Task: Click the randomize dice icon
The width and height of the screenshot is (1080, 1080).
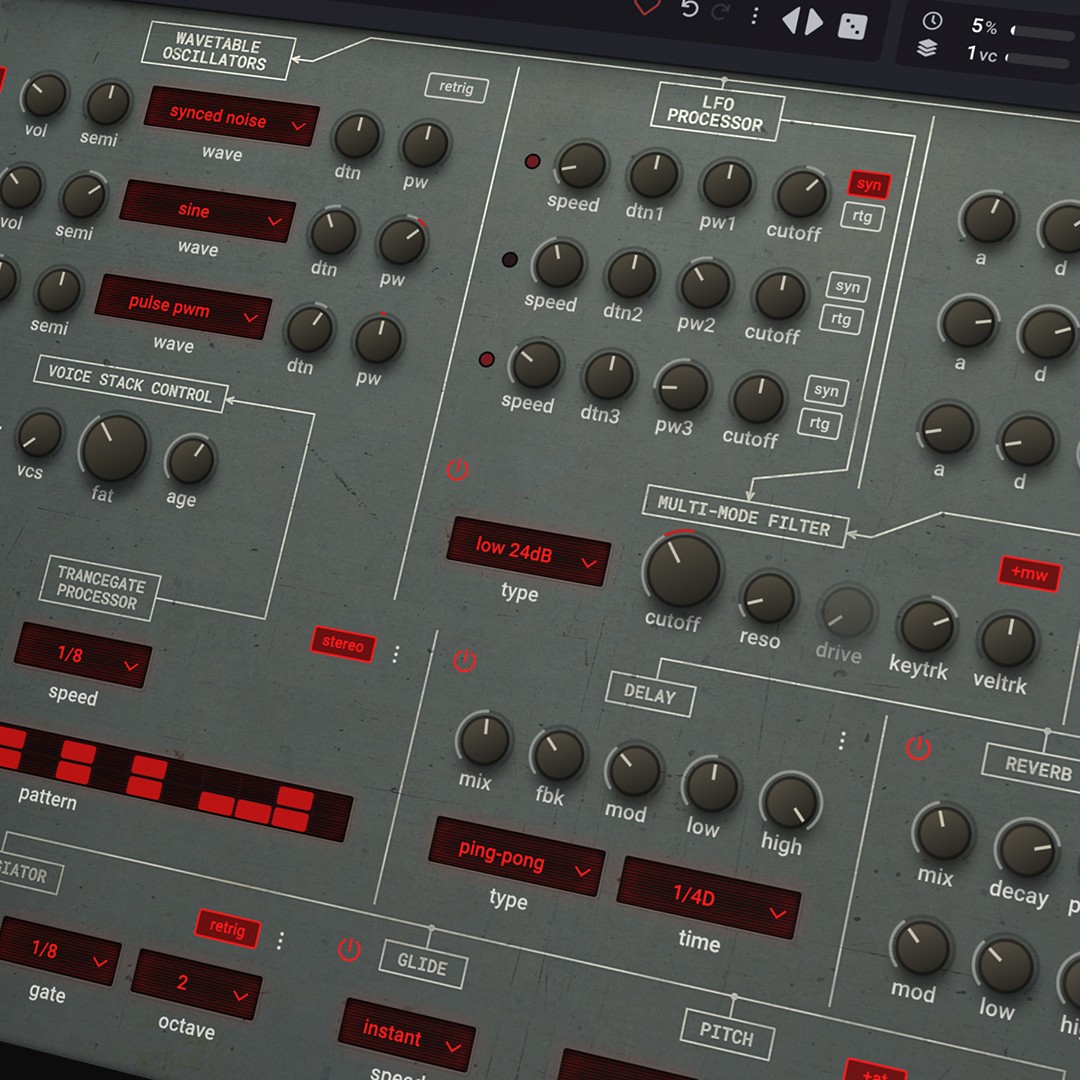Action: (x=852, y=27)
